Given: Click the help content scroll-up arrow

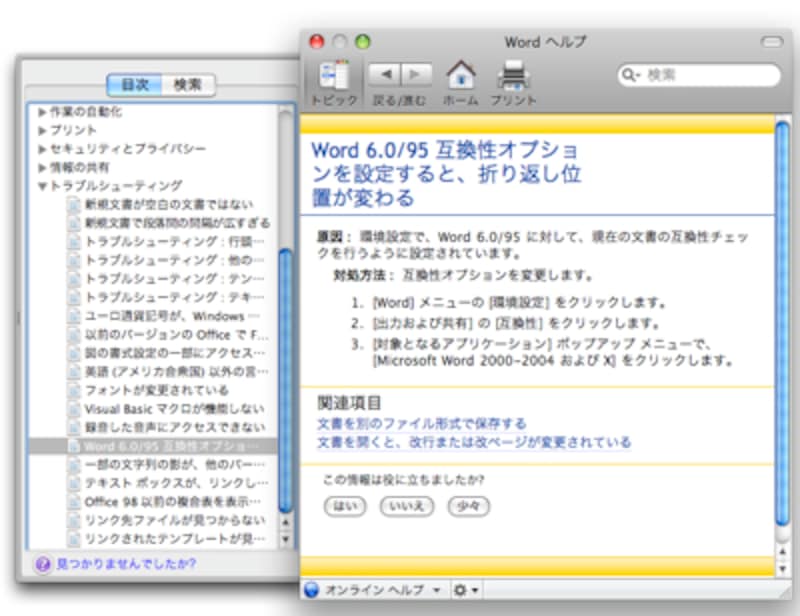Looking at the screenshot, I should pos(783,552).
